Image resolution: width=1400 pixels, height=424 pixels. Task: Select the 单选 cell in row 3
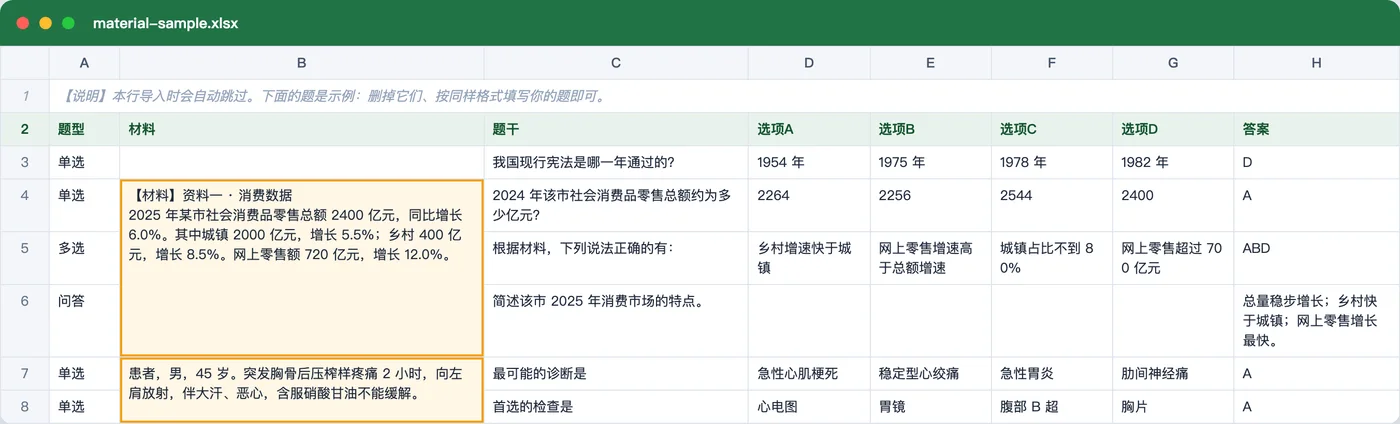(x=85, y=162)
